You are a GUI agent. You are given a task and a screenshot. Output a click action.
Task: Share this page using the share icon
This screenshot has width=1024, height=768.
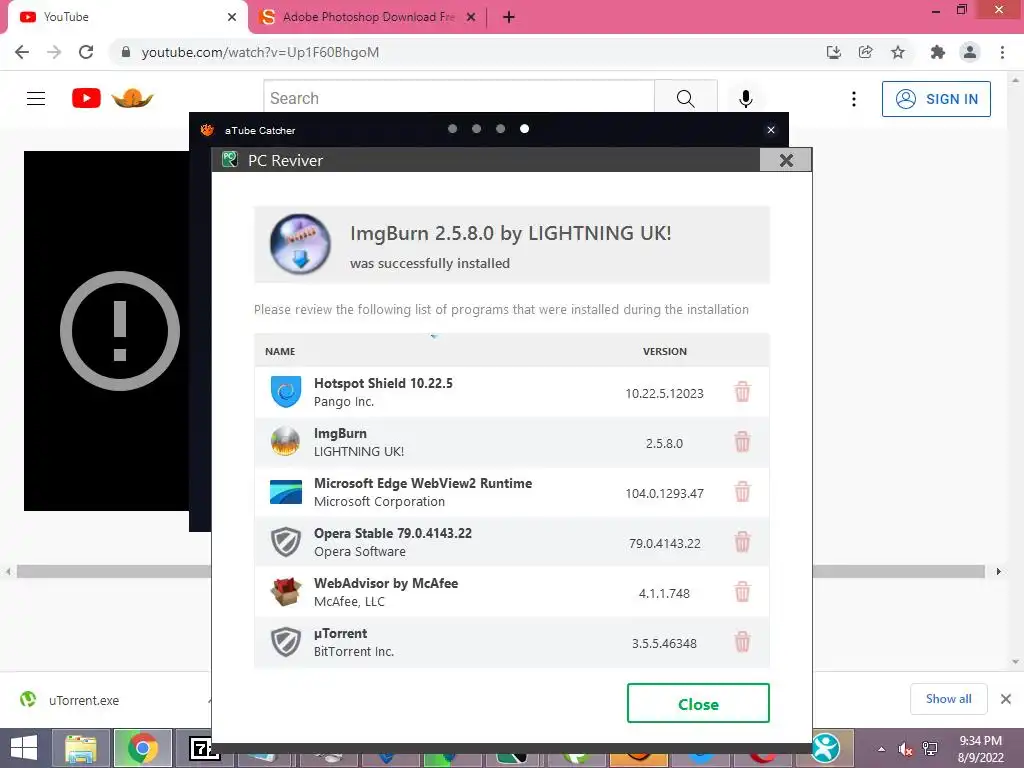(x=865, y=52)
